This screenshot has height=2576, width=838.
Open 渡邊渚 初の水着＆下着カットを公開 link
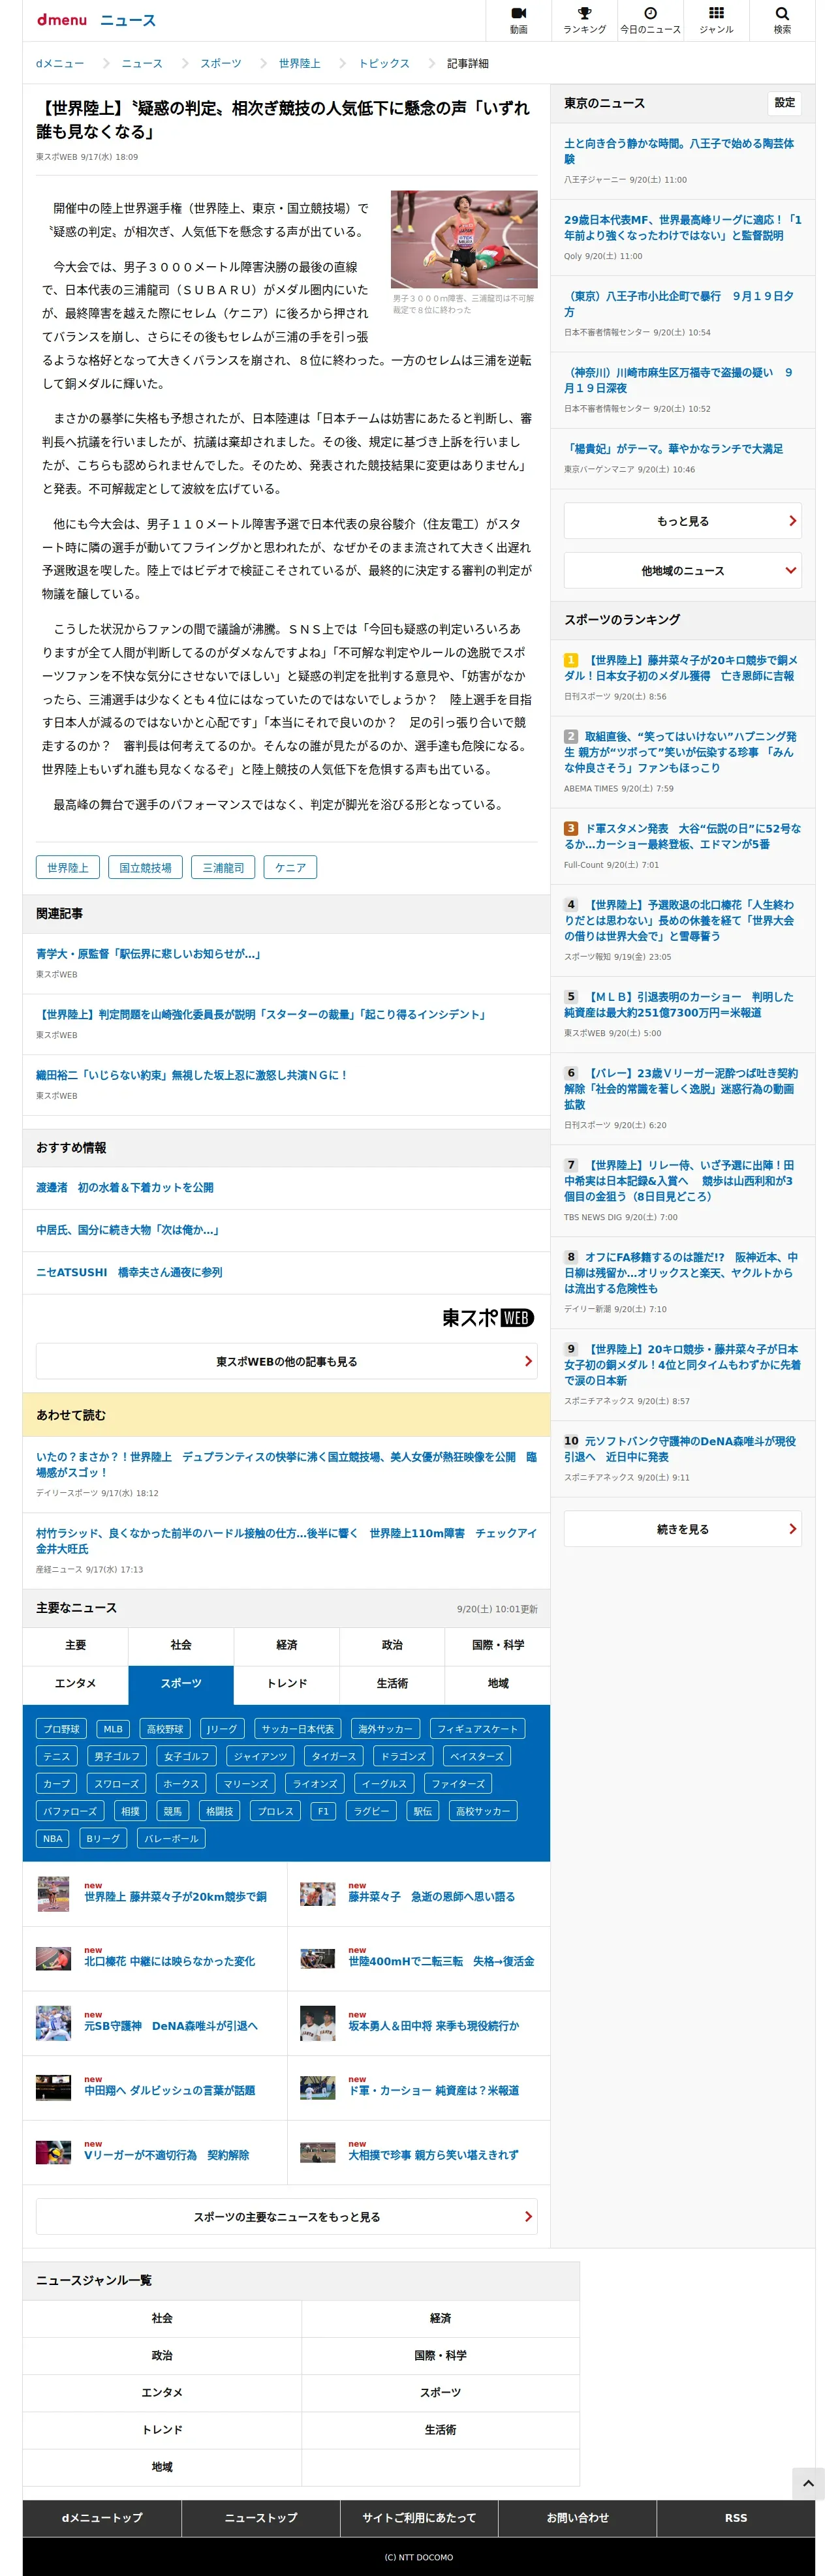125,1187
